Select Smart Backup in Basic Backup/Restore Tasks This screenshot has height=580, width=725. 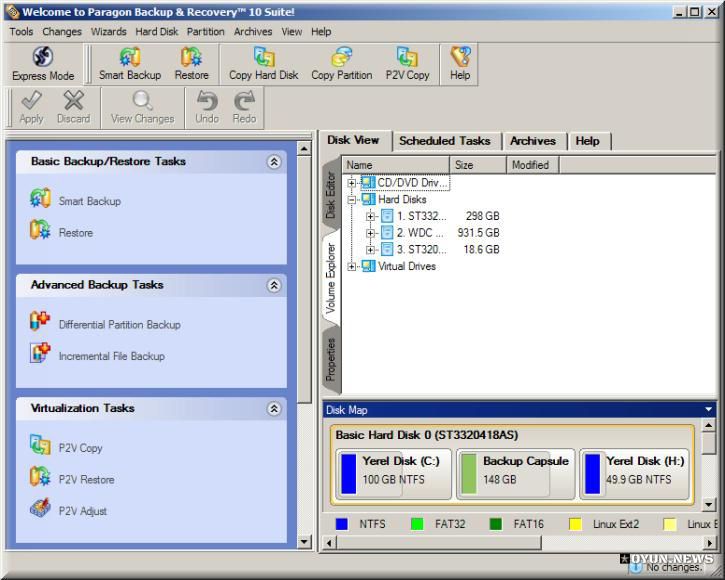click(75, 200)
